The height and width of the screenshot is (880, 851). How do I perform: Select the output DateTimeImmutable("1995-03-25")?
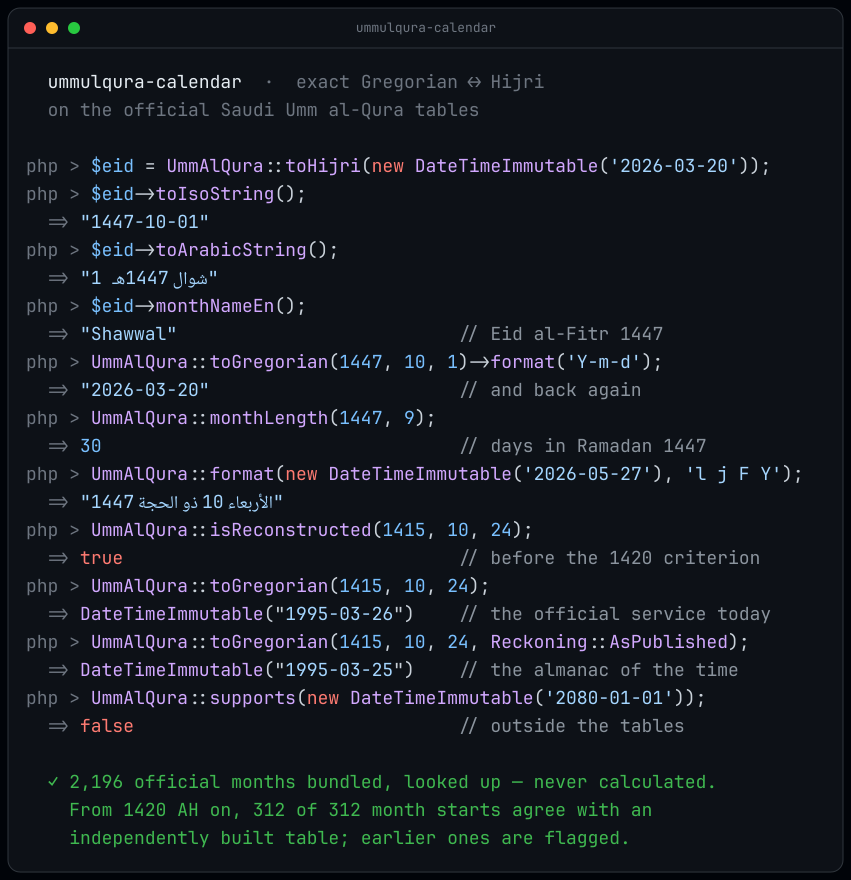click(247, 670)
